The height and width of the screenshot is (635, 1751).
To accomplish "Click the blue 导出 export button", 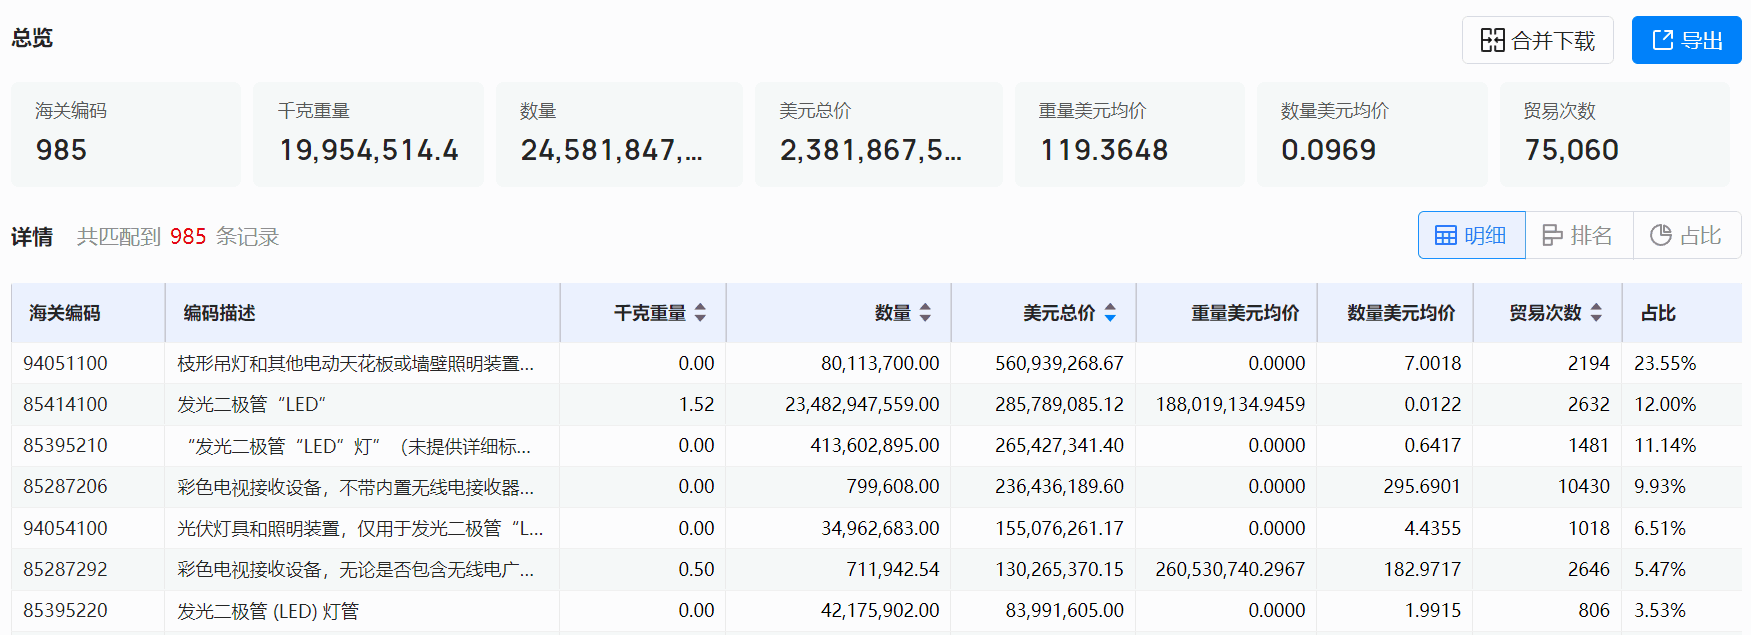I will point(1686,41).
